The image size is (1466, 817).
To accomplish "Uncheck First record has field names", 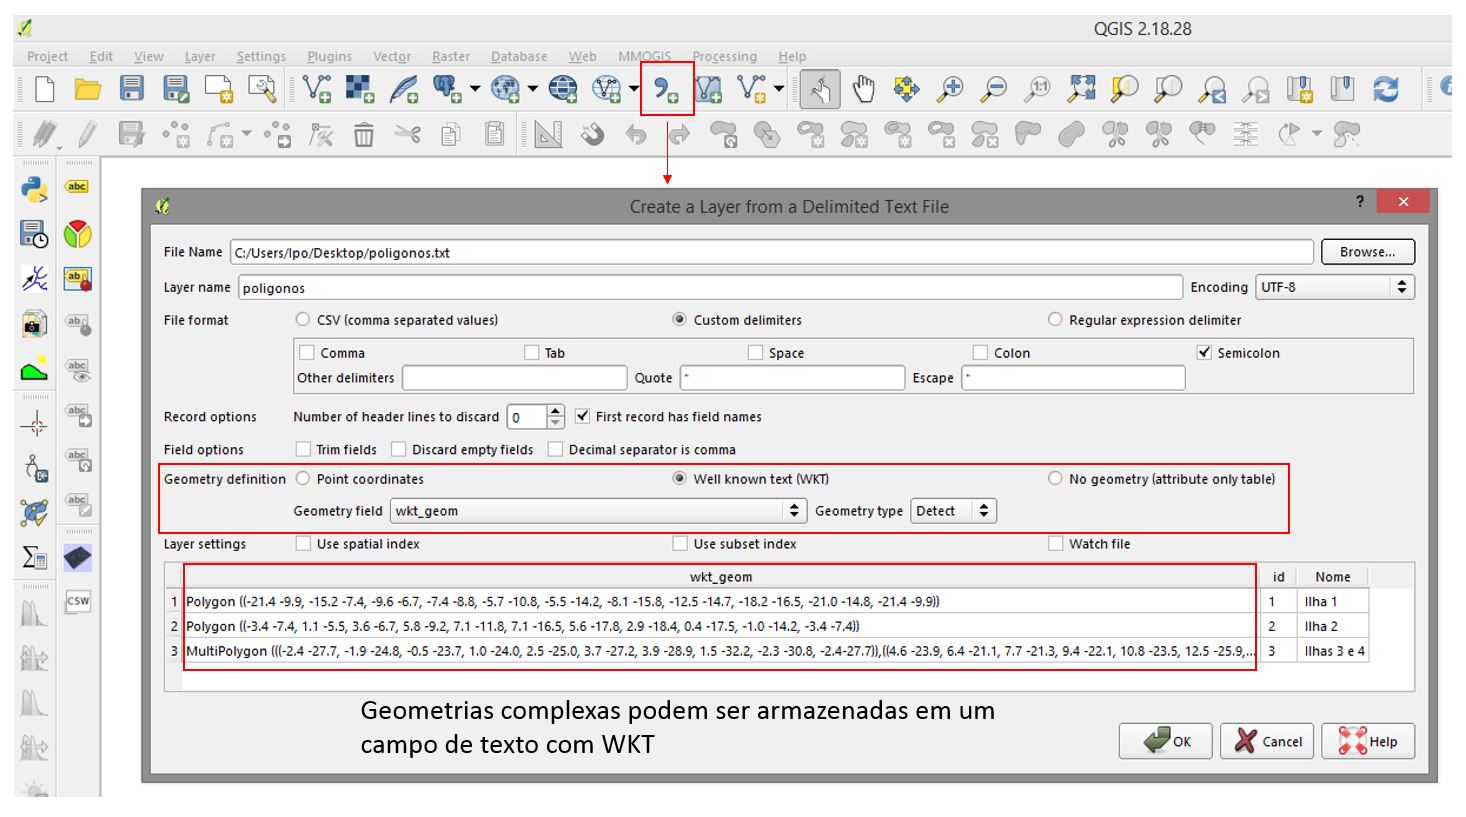I will [583, 416].
